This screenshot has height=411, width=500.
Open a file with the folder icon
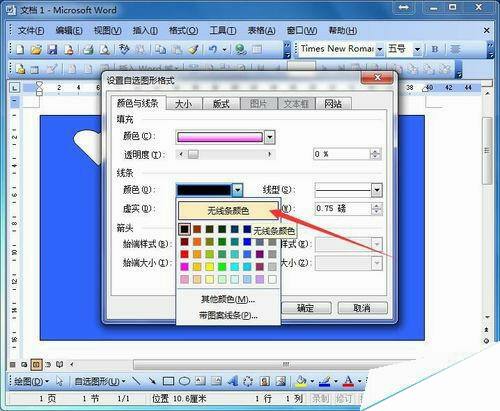(x=36, y=50)
